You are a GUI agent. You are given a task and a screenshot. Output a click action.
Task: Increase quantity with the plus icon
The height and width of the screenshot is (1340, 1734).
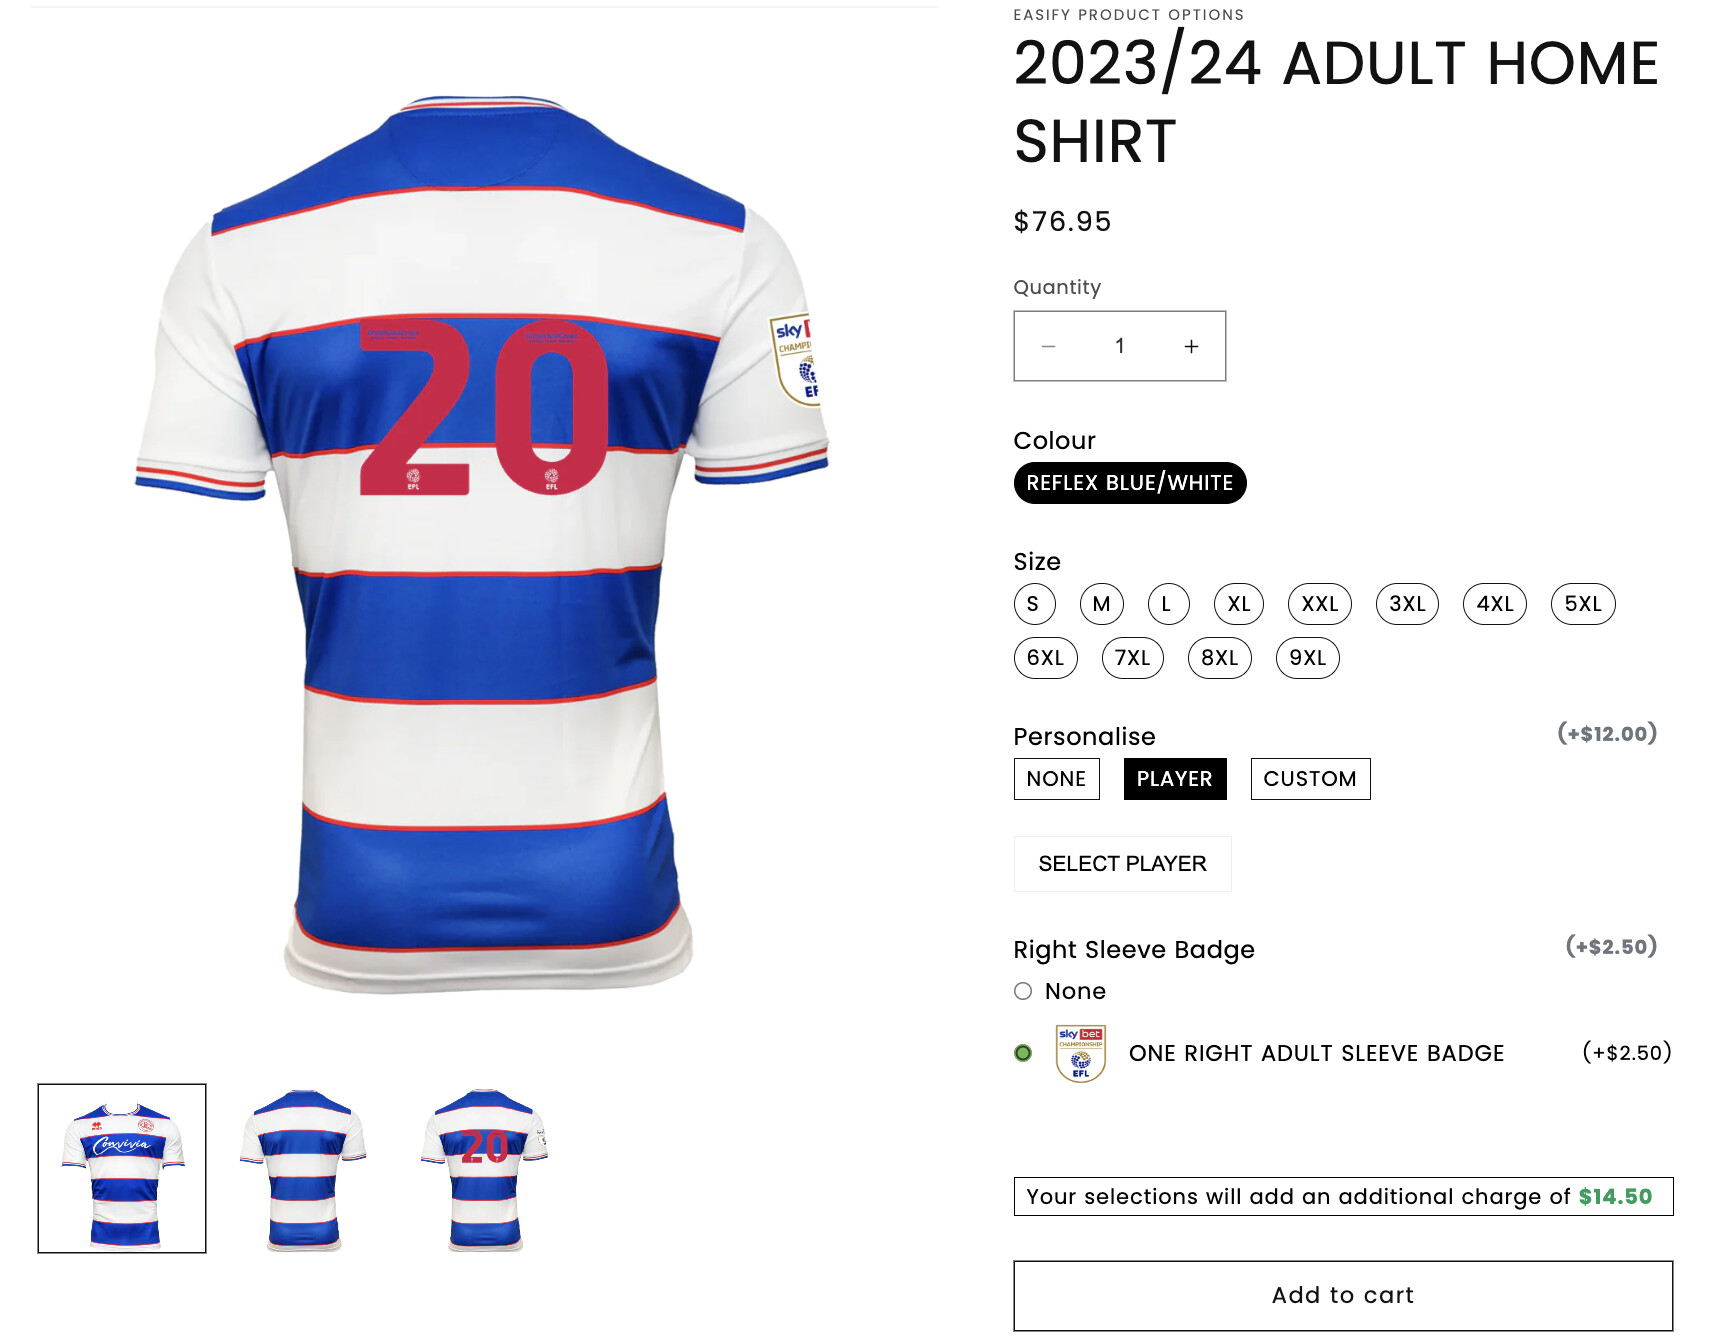[x=1190, y=346]
